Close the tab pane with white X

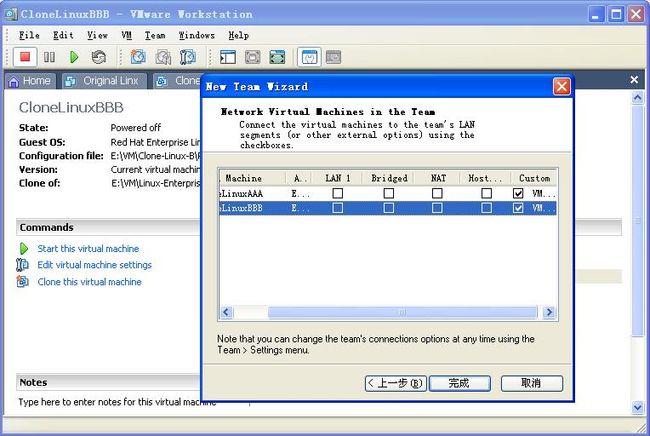tap(634, 80)
